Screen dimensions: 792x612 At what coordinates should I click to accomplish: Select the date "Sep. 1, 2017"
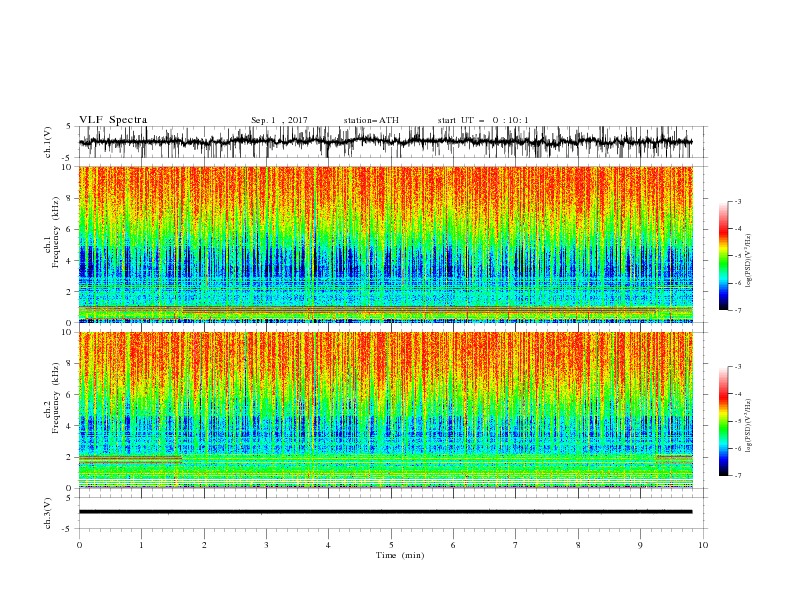coord(279,120)
